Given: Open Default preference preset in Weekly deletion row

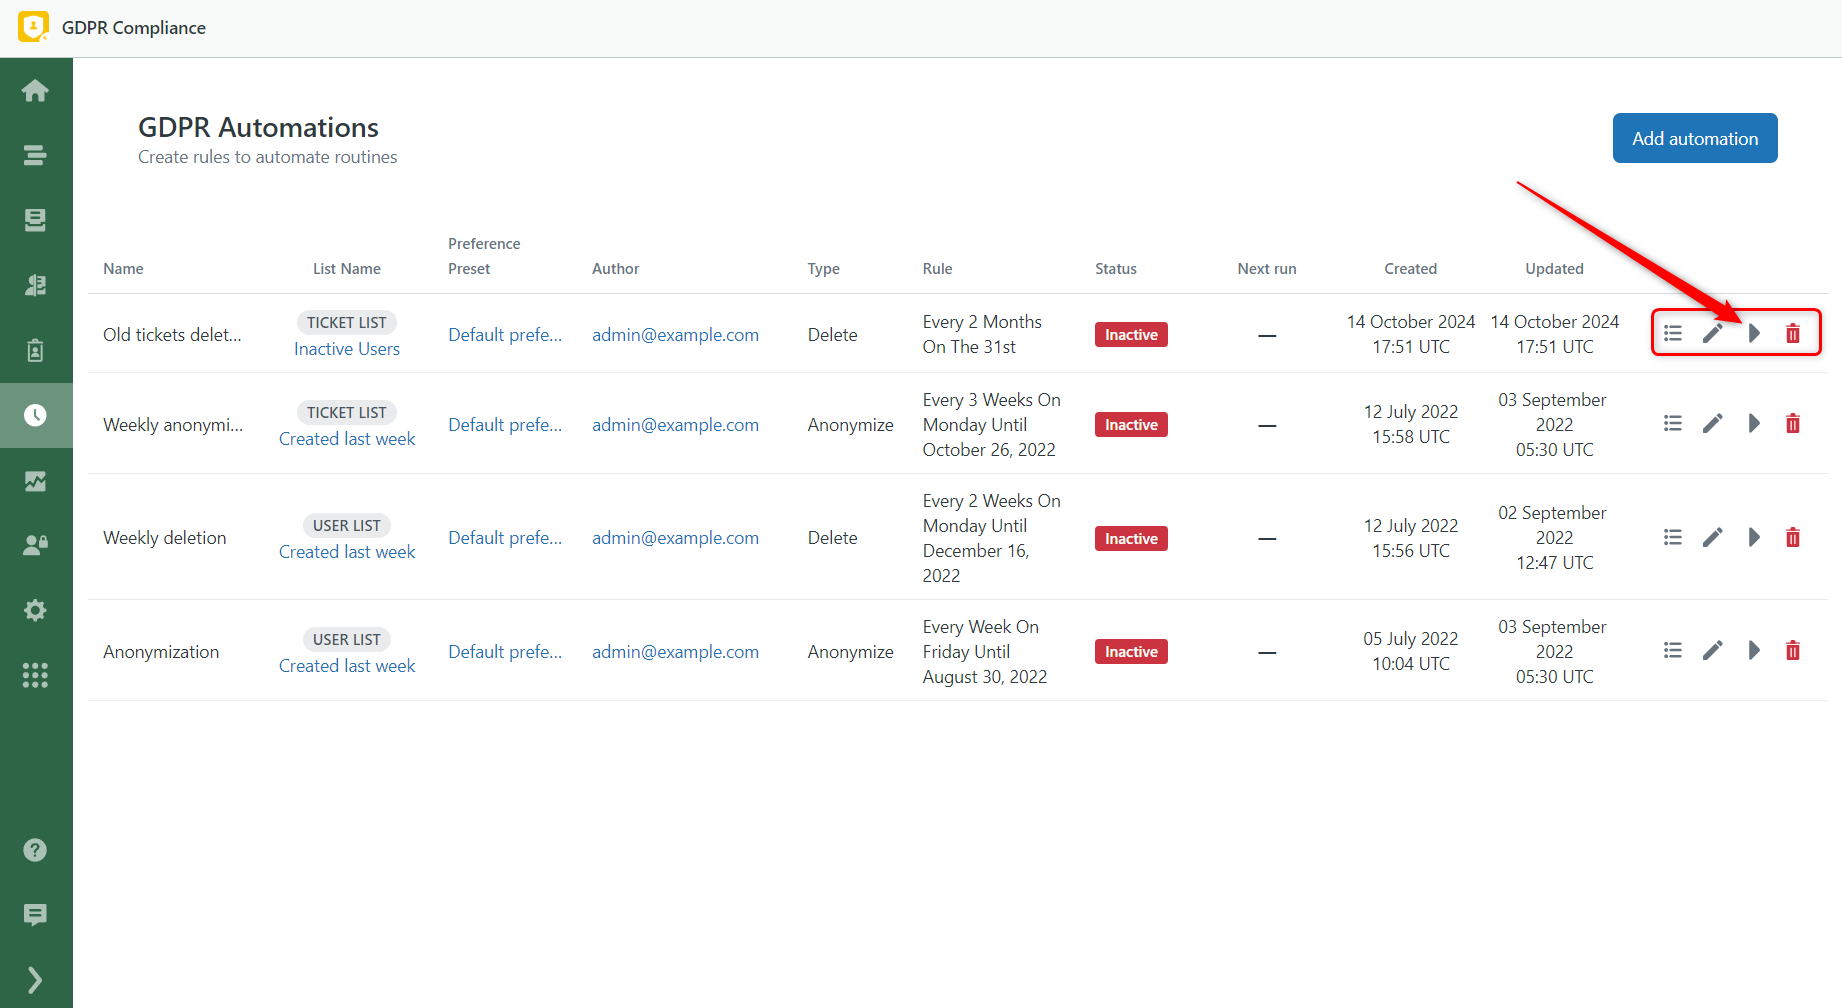Looking at the screenshot, I should (x=505, y=538).
